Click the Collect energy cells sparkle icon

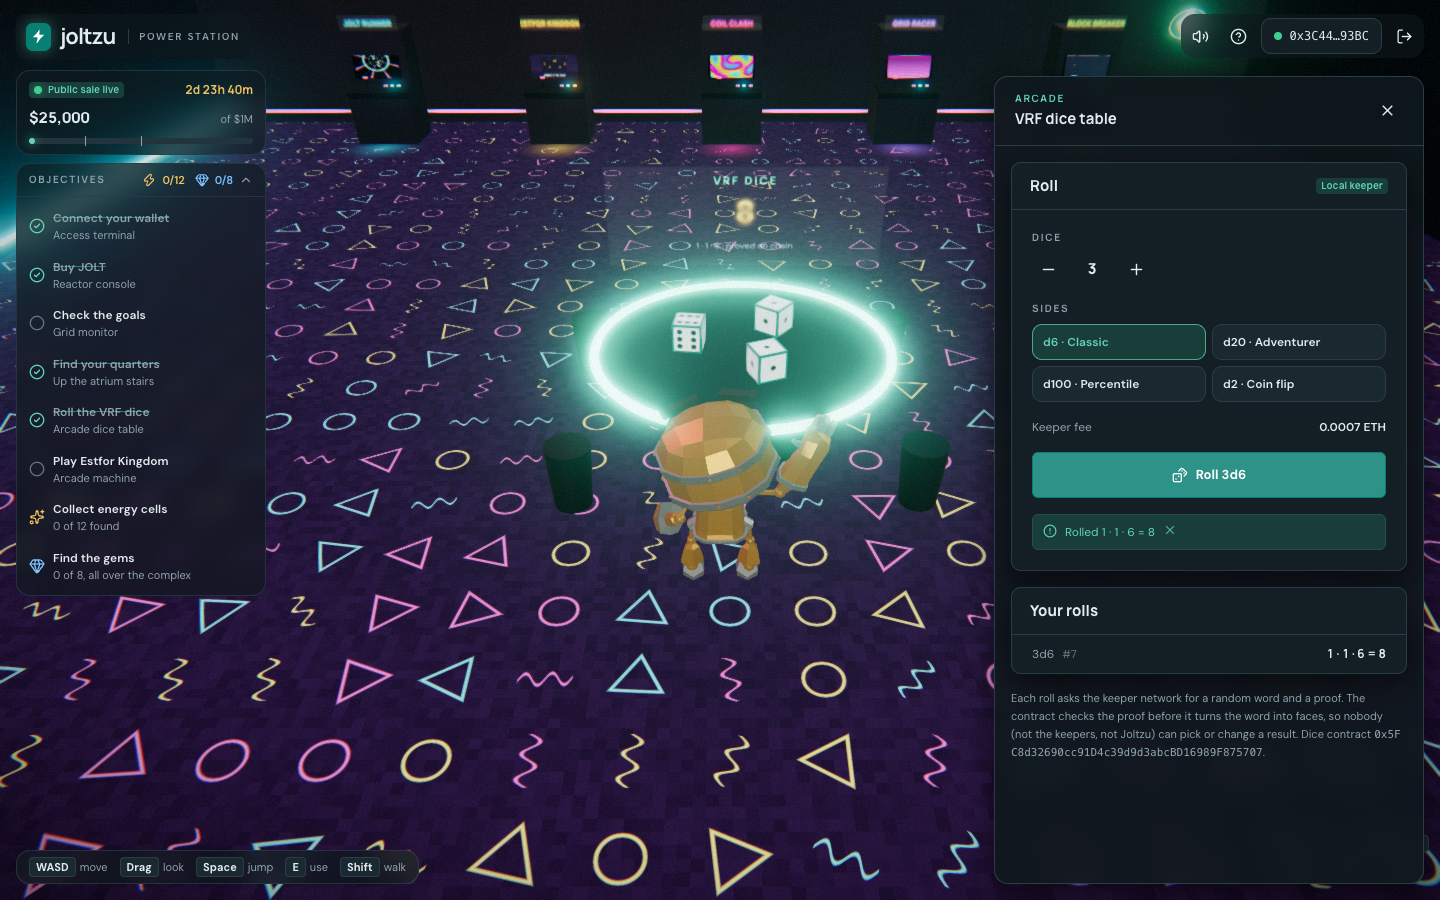coord(37,517)
